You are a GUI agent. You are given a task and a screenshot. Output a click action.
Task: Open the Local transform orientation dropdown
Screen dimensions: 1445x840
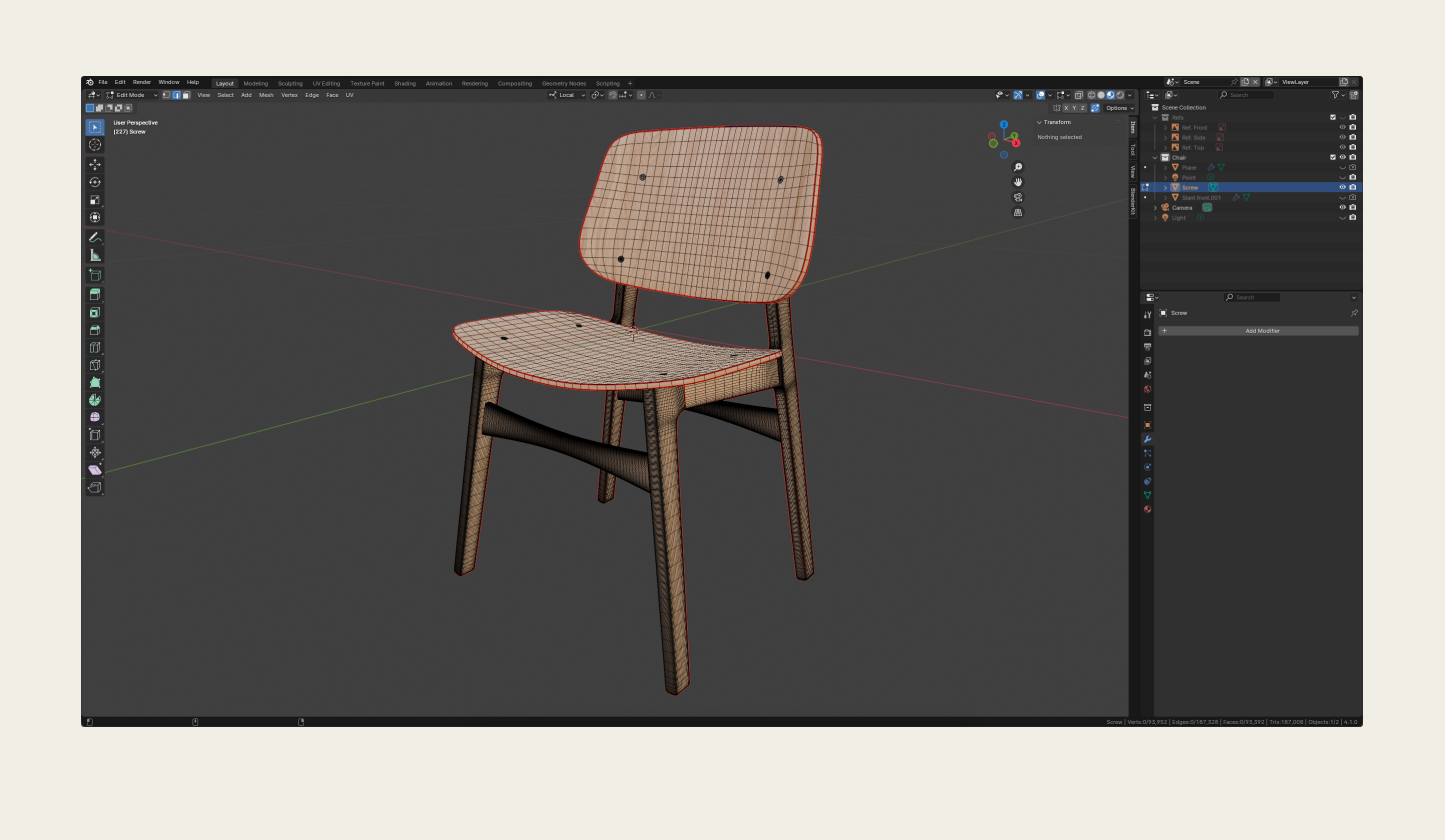pyautogui.click(x=567, y=95)
